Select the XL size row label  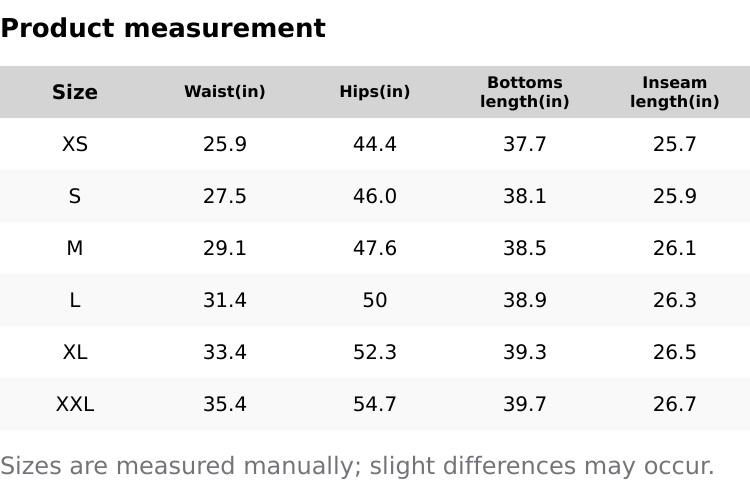point(75,352)
